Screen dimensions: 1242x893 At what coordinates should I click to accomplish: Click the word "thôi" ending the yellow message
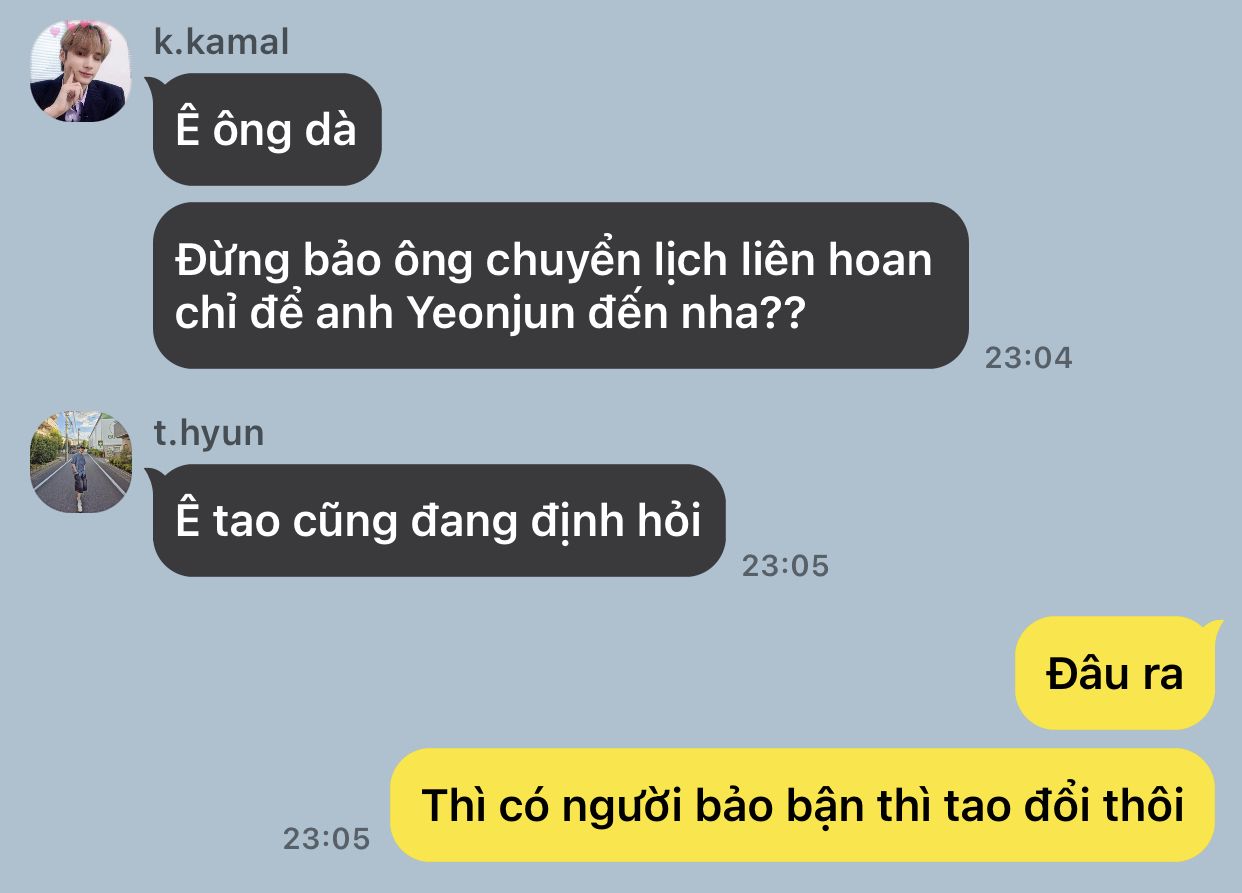(x=1141, y=805)
